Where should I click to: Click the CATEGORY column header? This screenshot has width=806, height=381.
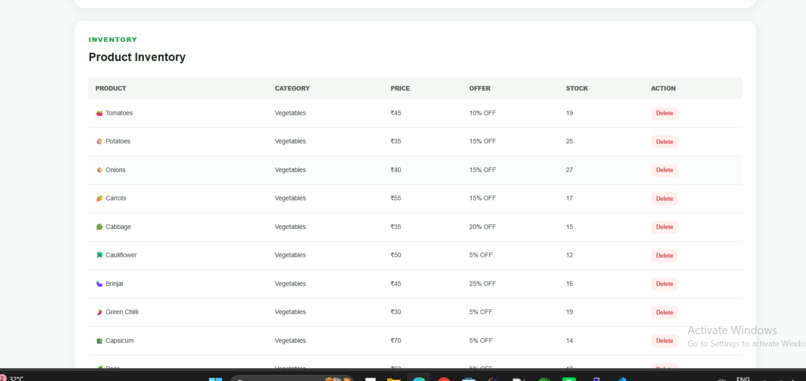pyautogui.click(x=292, y=88)
